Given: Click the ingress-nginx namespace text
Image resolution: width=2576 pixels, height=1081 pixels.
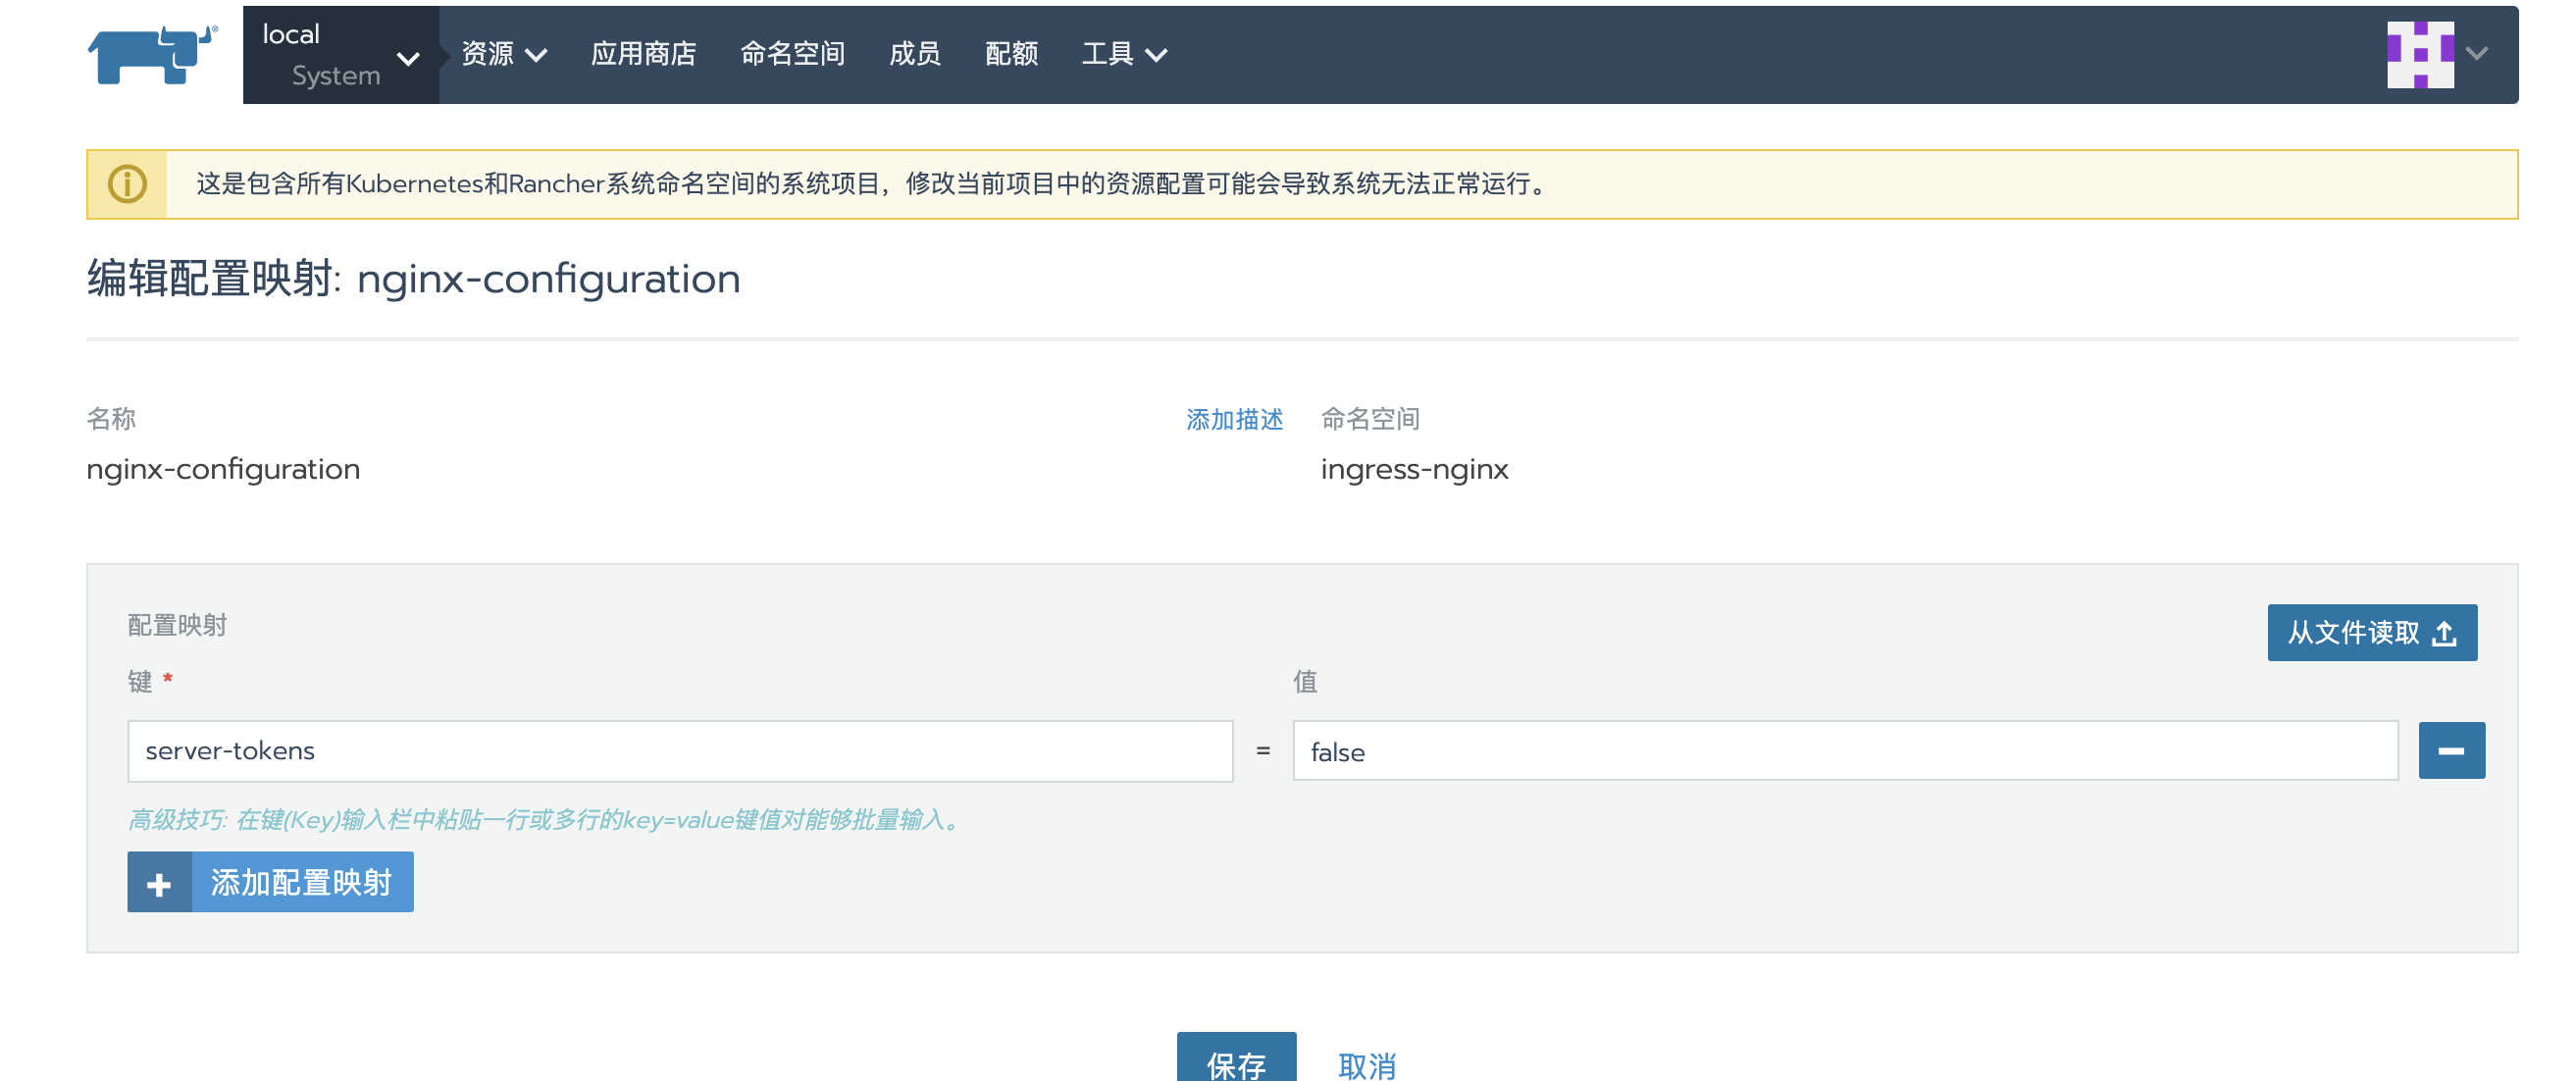Looking at the screenshot, I should click(1414, 469).
